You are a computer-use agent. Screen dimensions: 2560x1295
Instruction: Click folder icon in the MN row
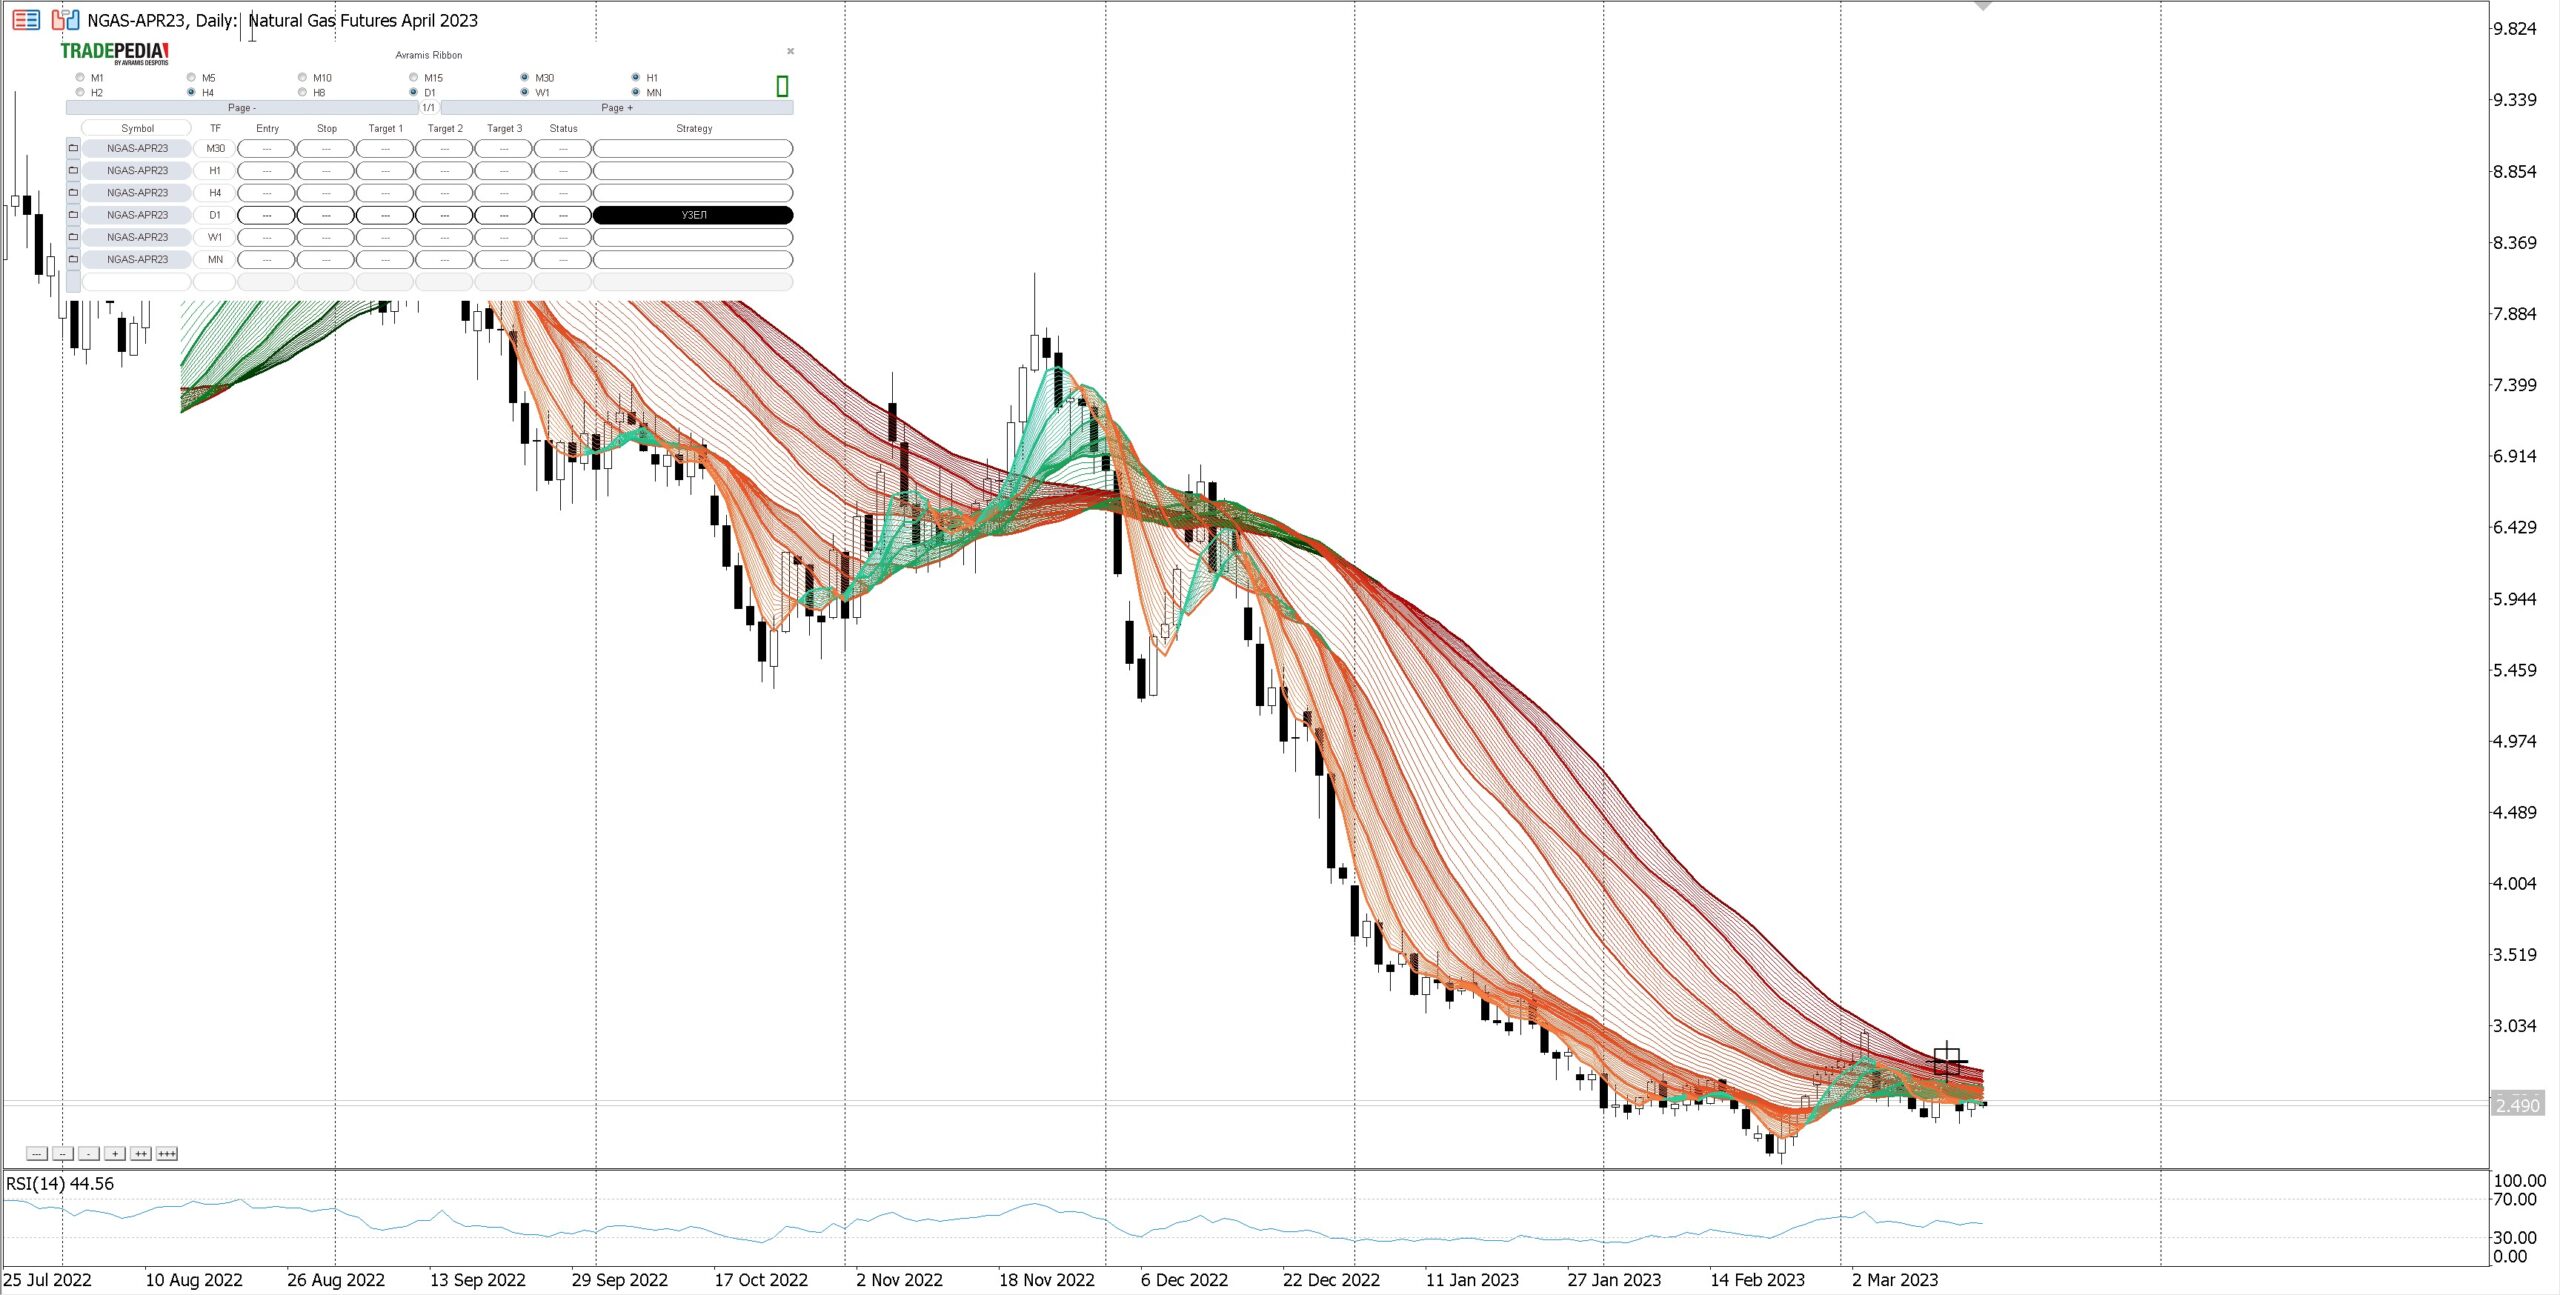click(73, 259)
